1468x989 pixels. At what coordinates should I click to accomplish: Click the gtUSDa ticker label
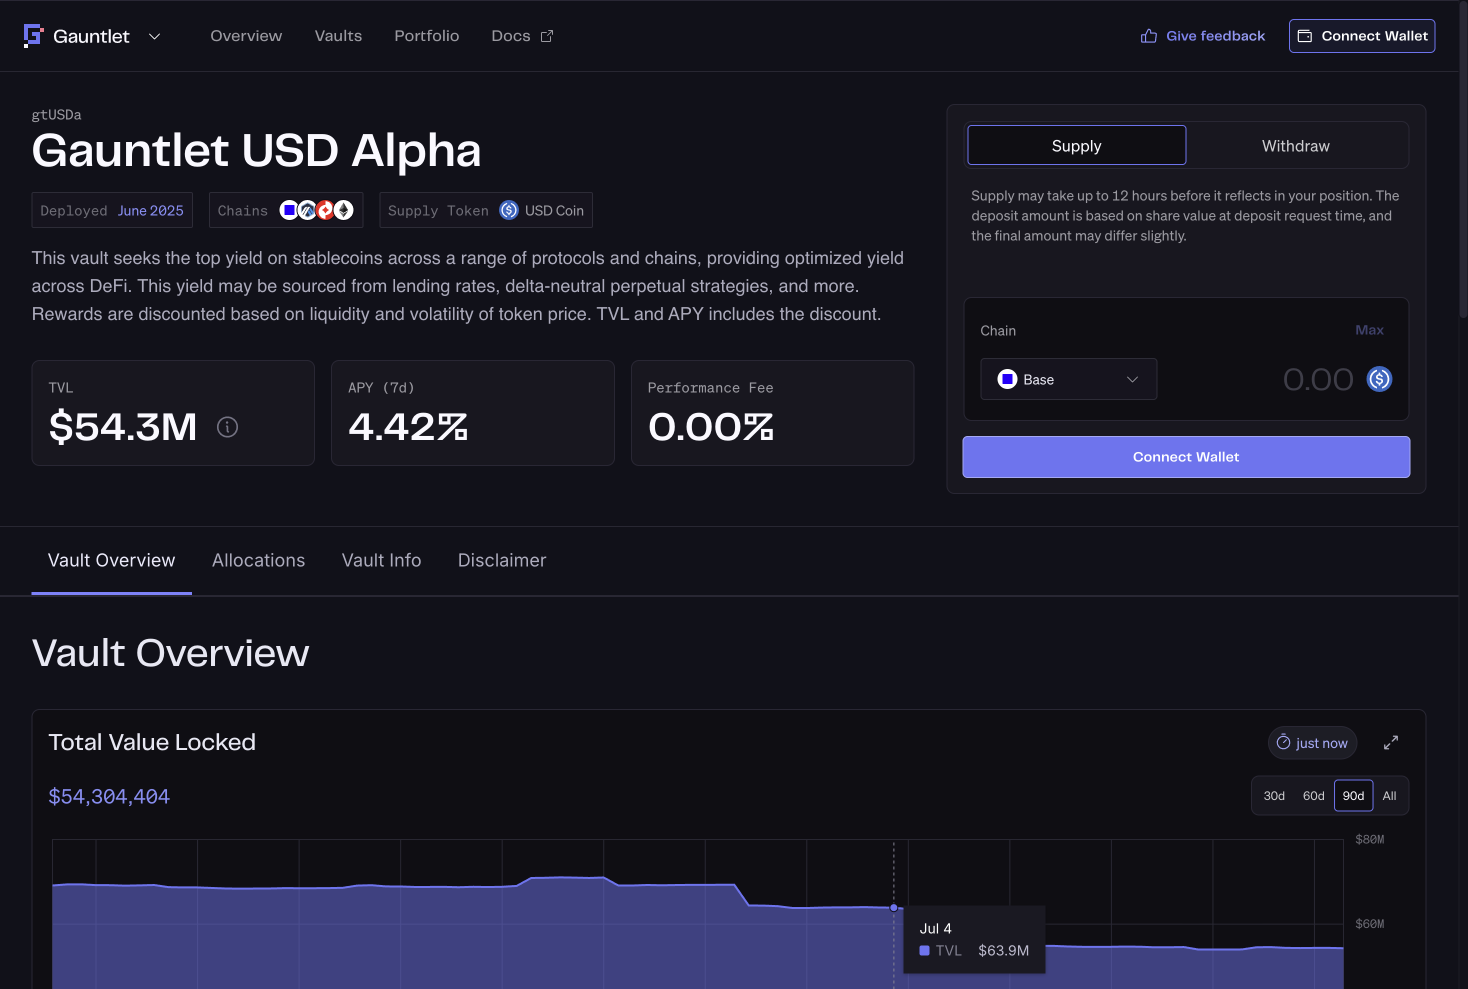(x=57, y=115)
